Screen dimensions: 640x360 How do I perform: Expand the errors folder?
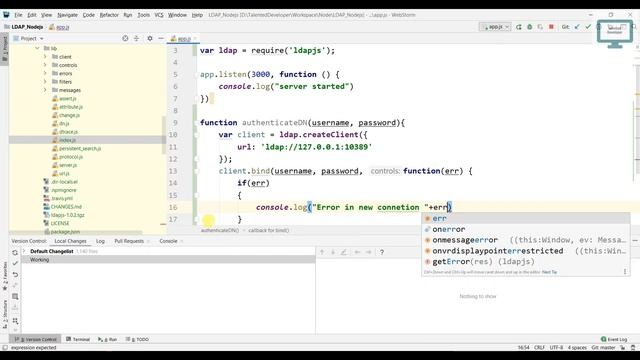point(45,73)
